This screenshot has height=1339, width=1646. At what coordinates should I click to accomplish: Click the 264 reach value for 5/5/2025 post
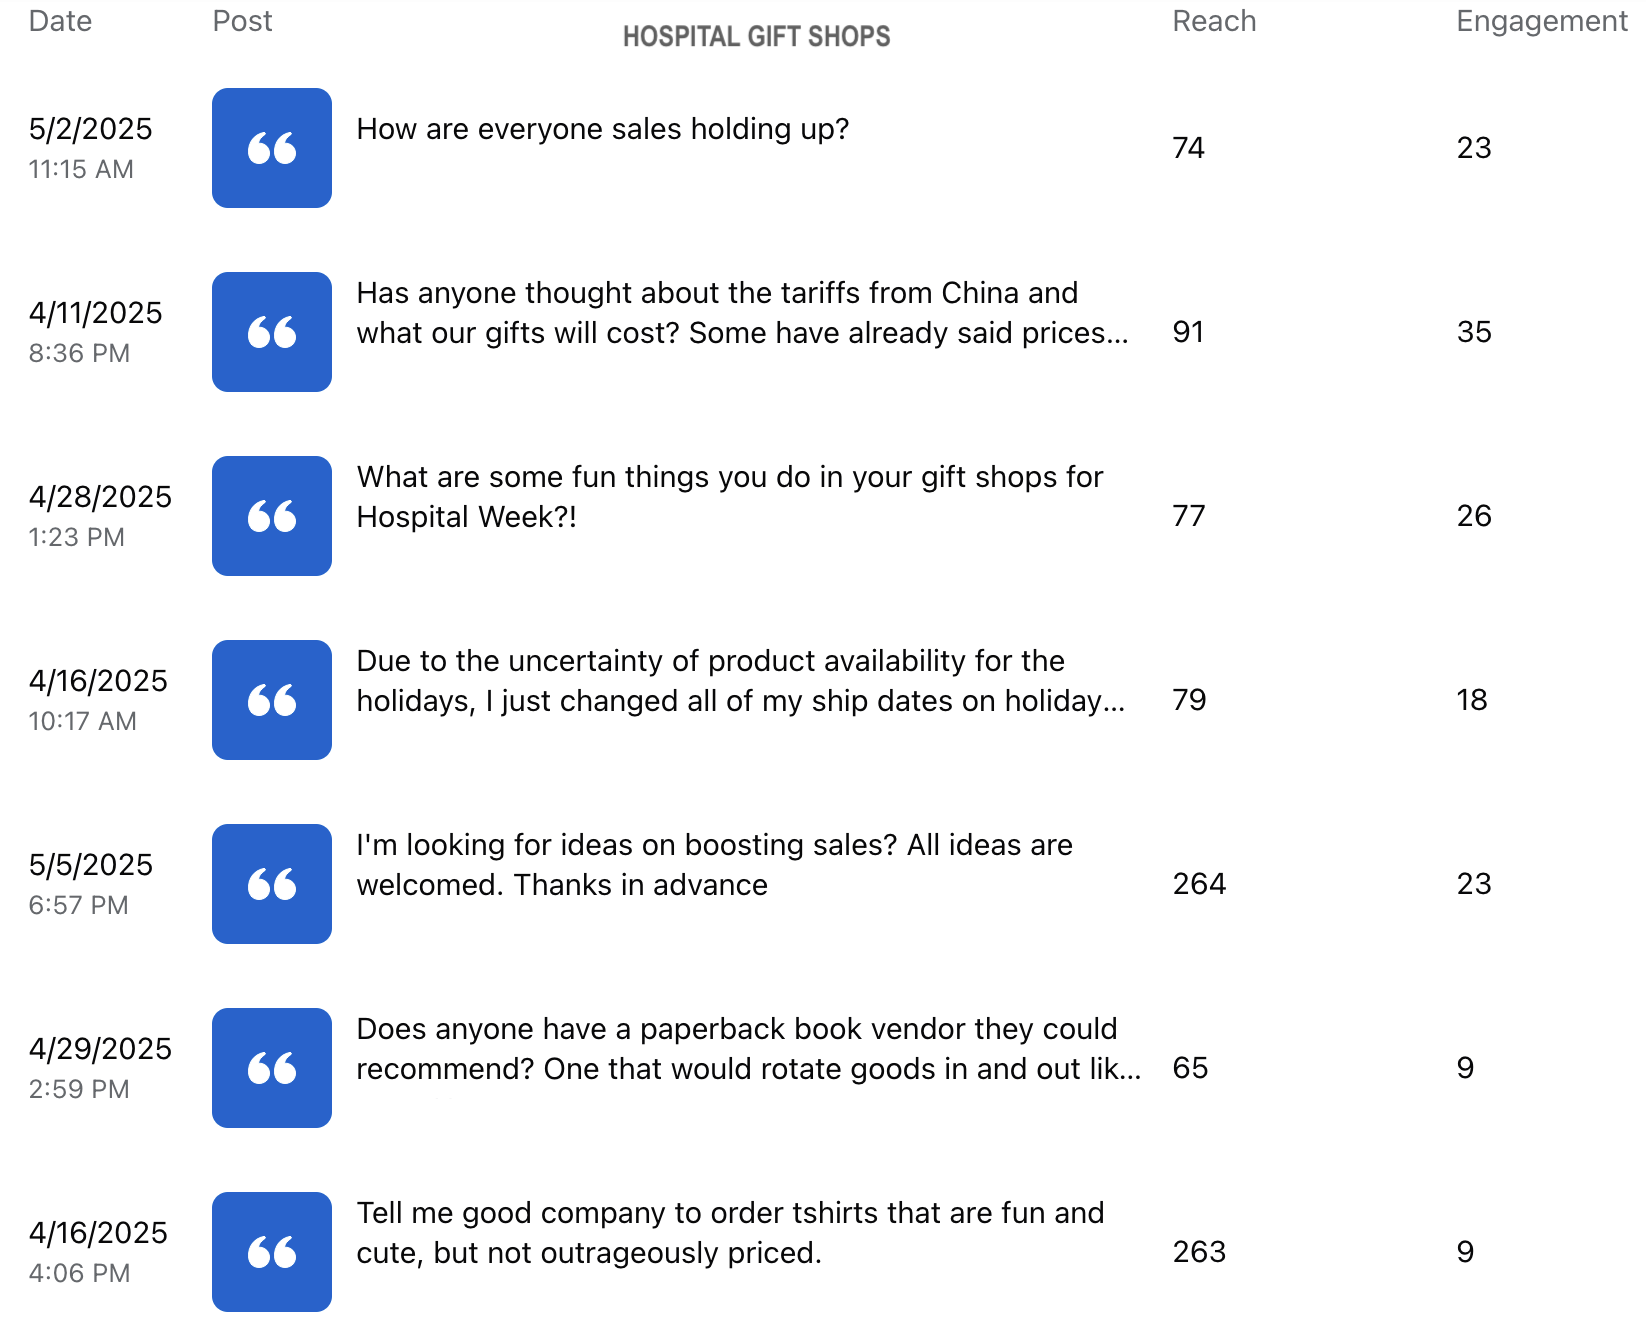tap(1199, 884)
